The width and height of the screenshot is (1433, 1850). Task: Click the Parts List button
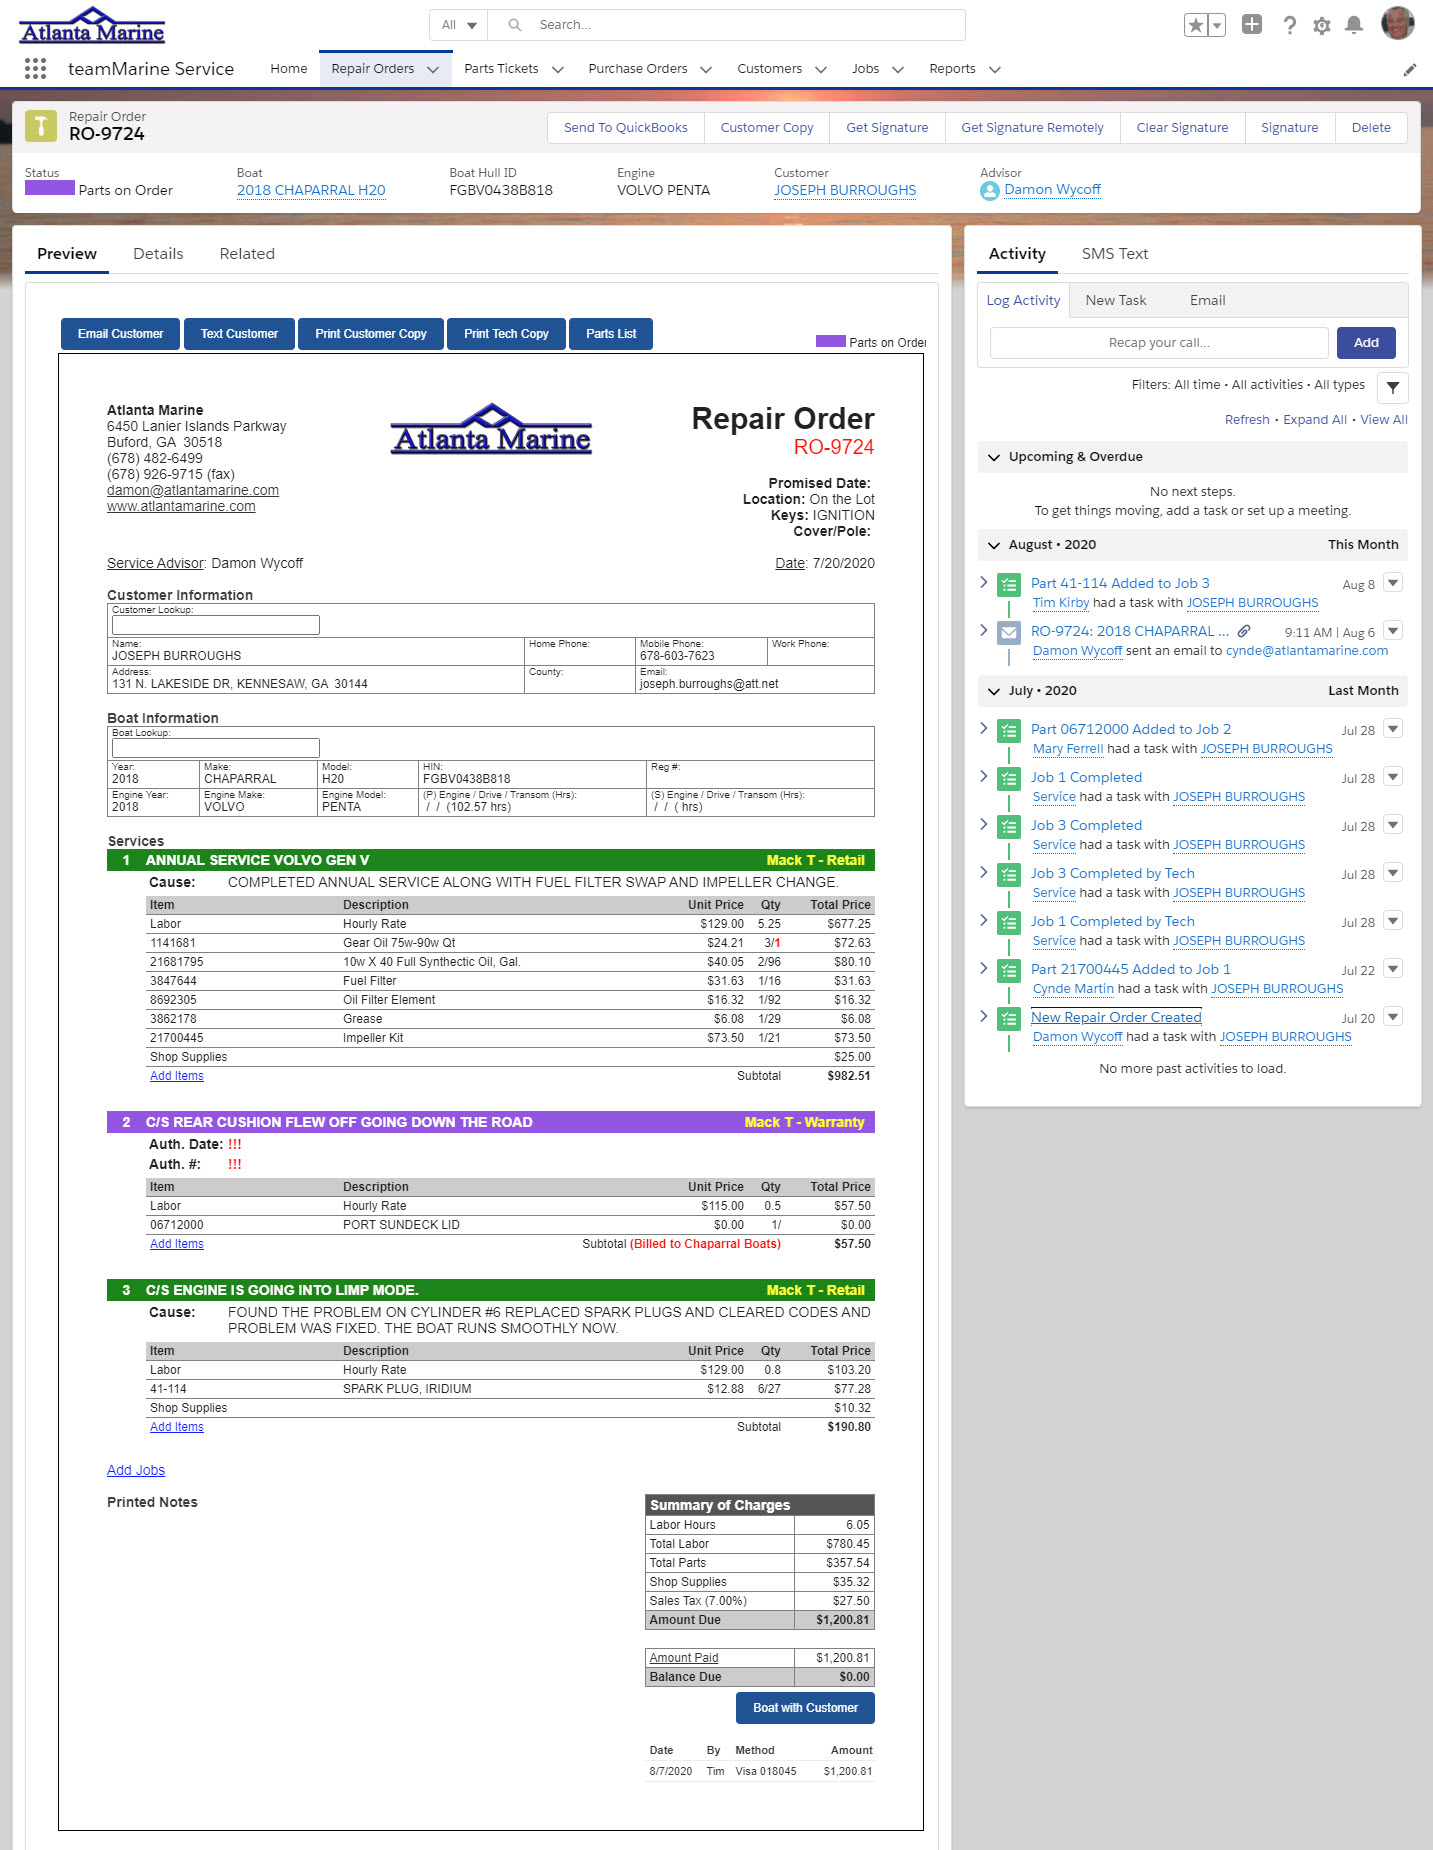click(x=611, y=334)
